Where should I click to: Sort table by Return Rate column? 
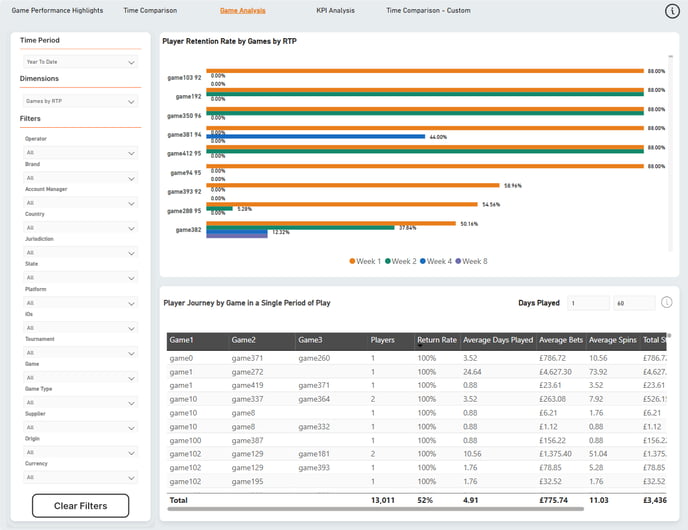437,340
